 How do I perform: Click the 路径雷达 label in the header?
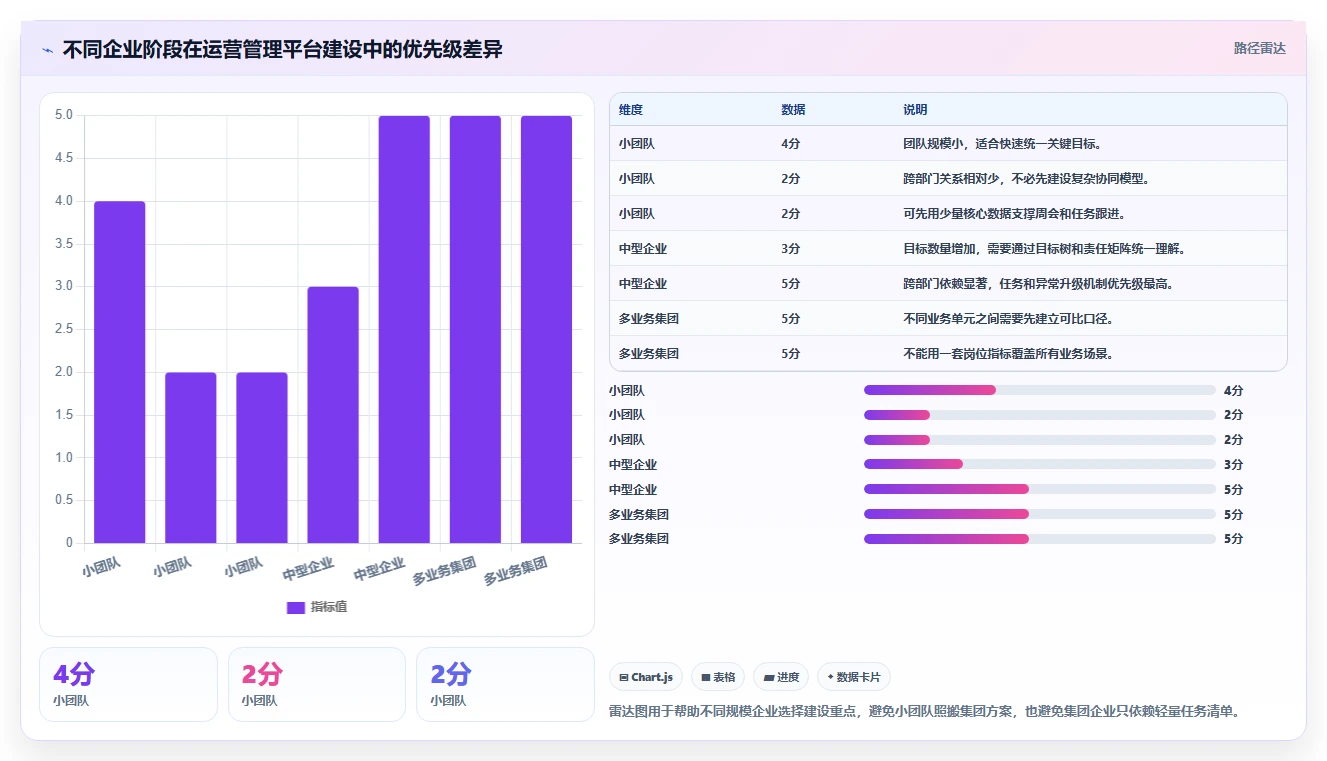pos(1260,48)
